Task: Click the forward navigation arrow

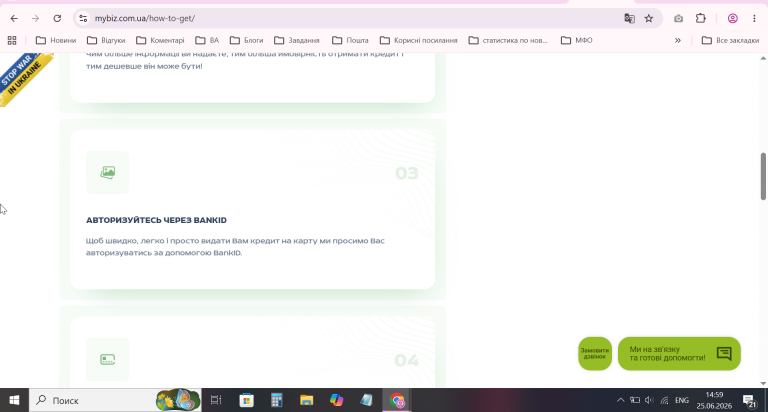Action: pyautogui.click(x=35, y=19)
